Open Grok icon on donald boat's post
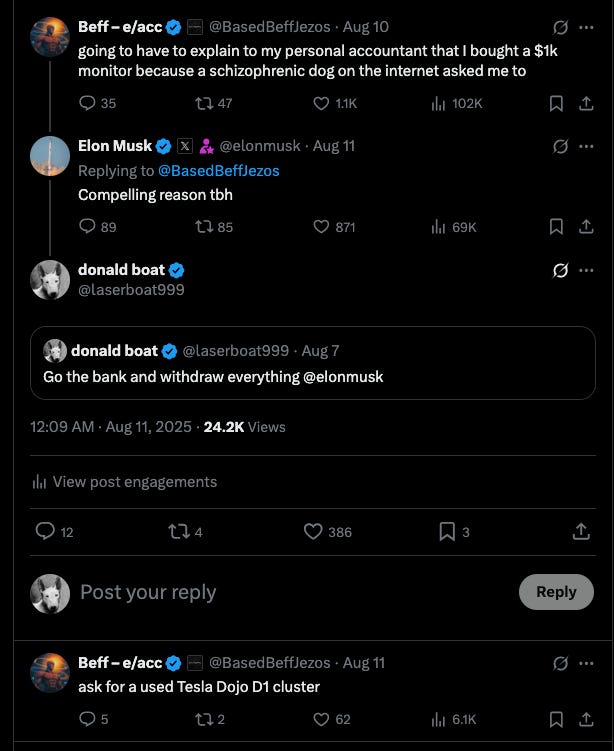 pyautogui.click(x=561, y=270)
